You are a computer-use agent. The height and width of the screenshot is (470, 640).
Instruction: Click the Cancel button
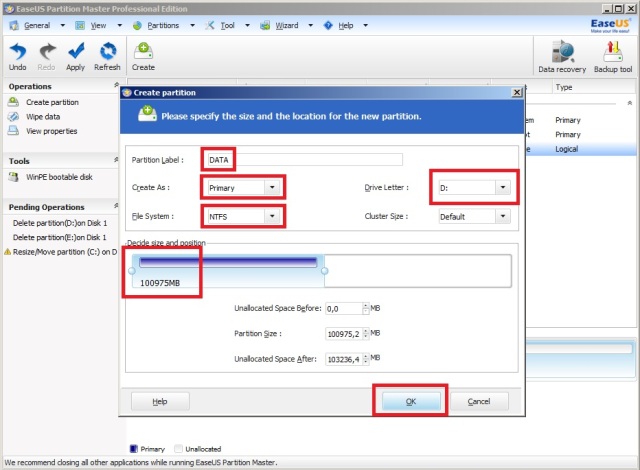point(479,401)
